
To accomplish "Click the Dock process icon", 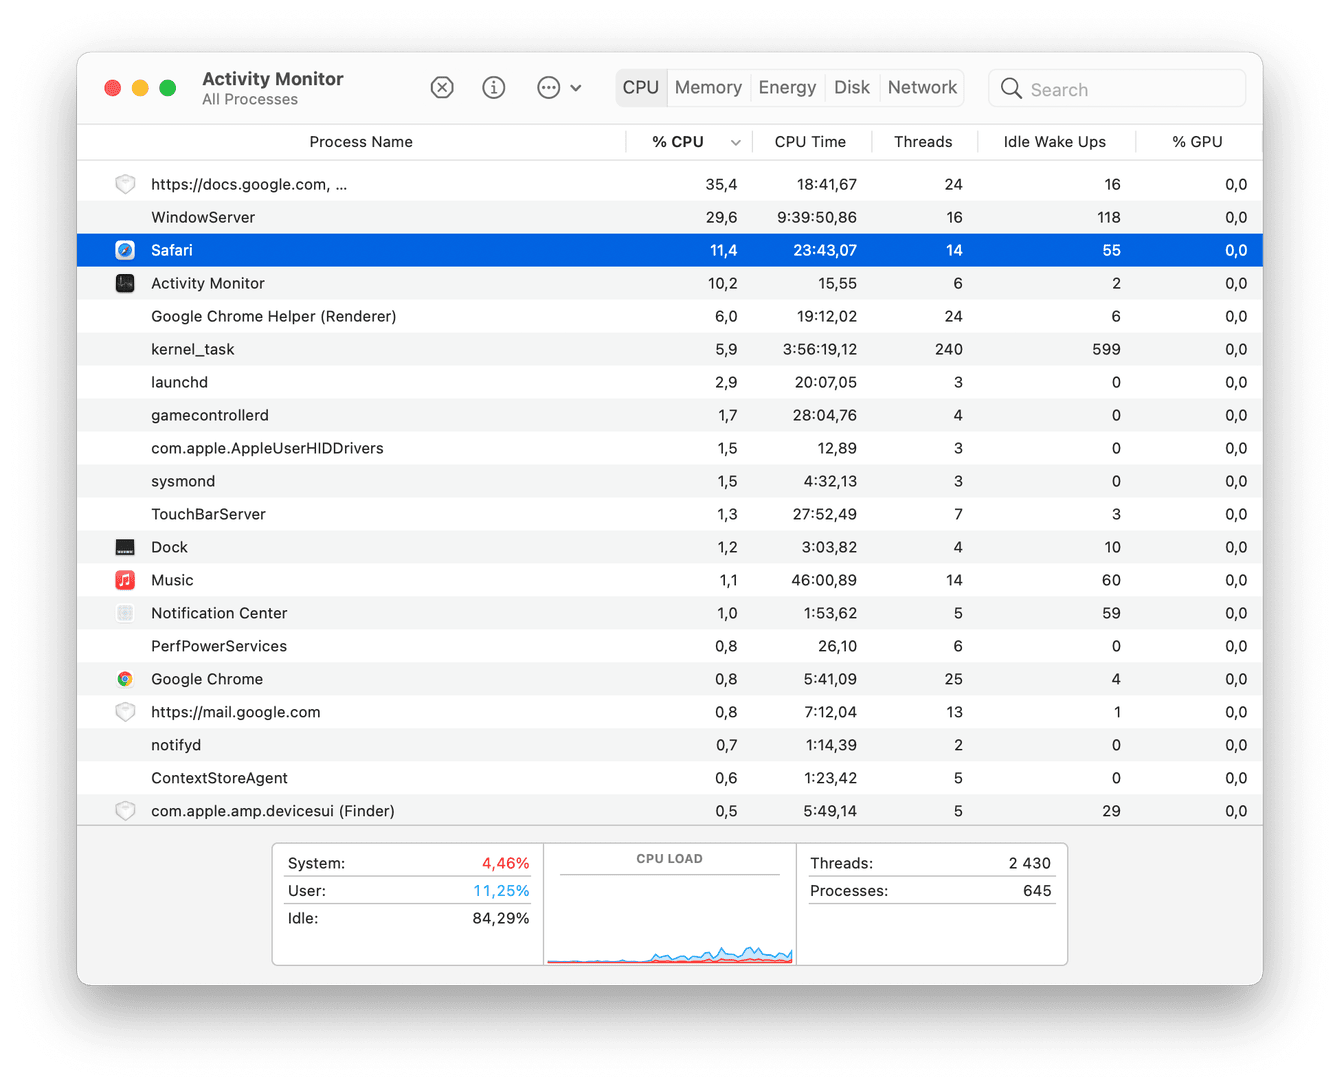I will coord(124,547).
